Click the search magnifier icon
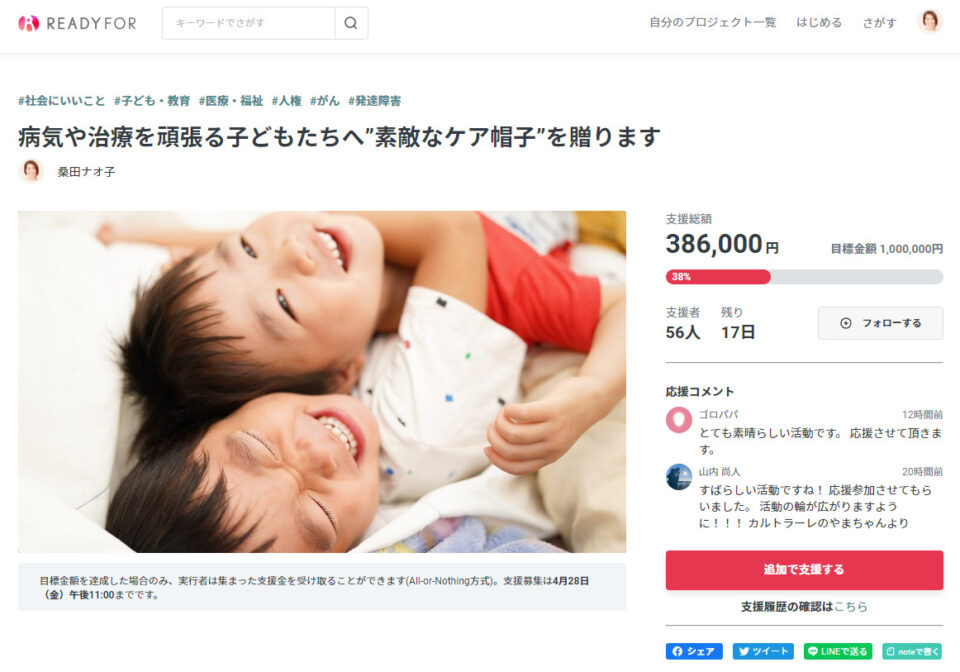Image resolution: width=960 pixels, height=672 pixels. point(351,23)
